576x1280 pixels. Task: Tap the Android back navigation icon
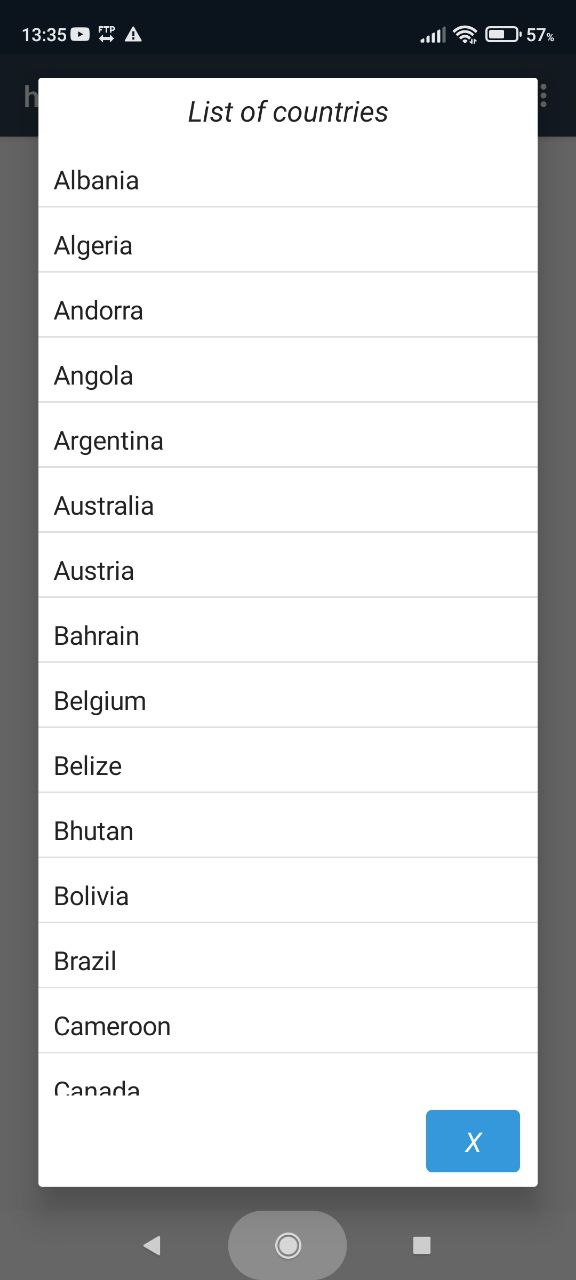click(152, 1245)
